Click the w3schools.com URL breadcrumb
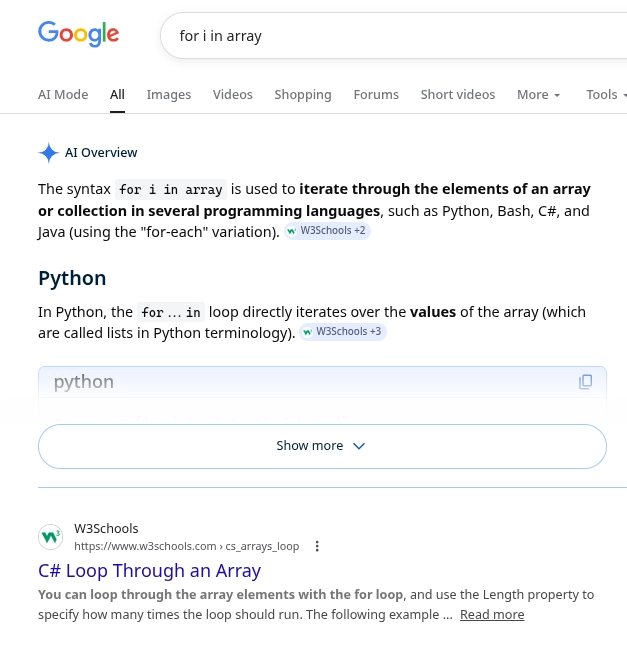627x647 pixels. (186, 546)
